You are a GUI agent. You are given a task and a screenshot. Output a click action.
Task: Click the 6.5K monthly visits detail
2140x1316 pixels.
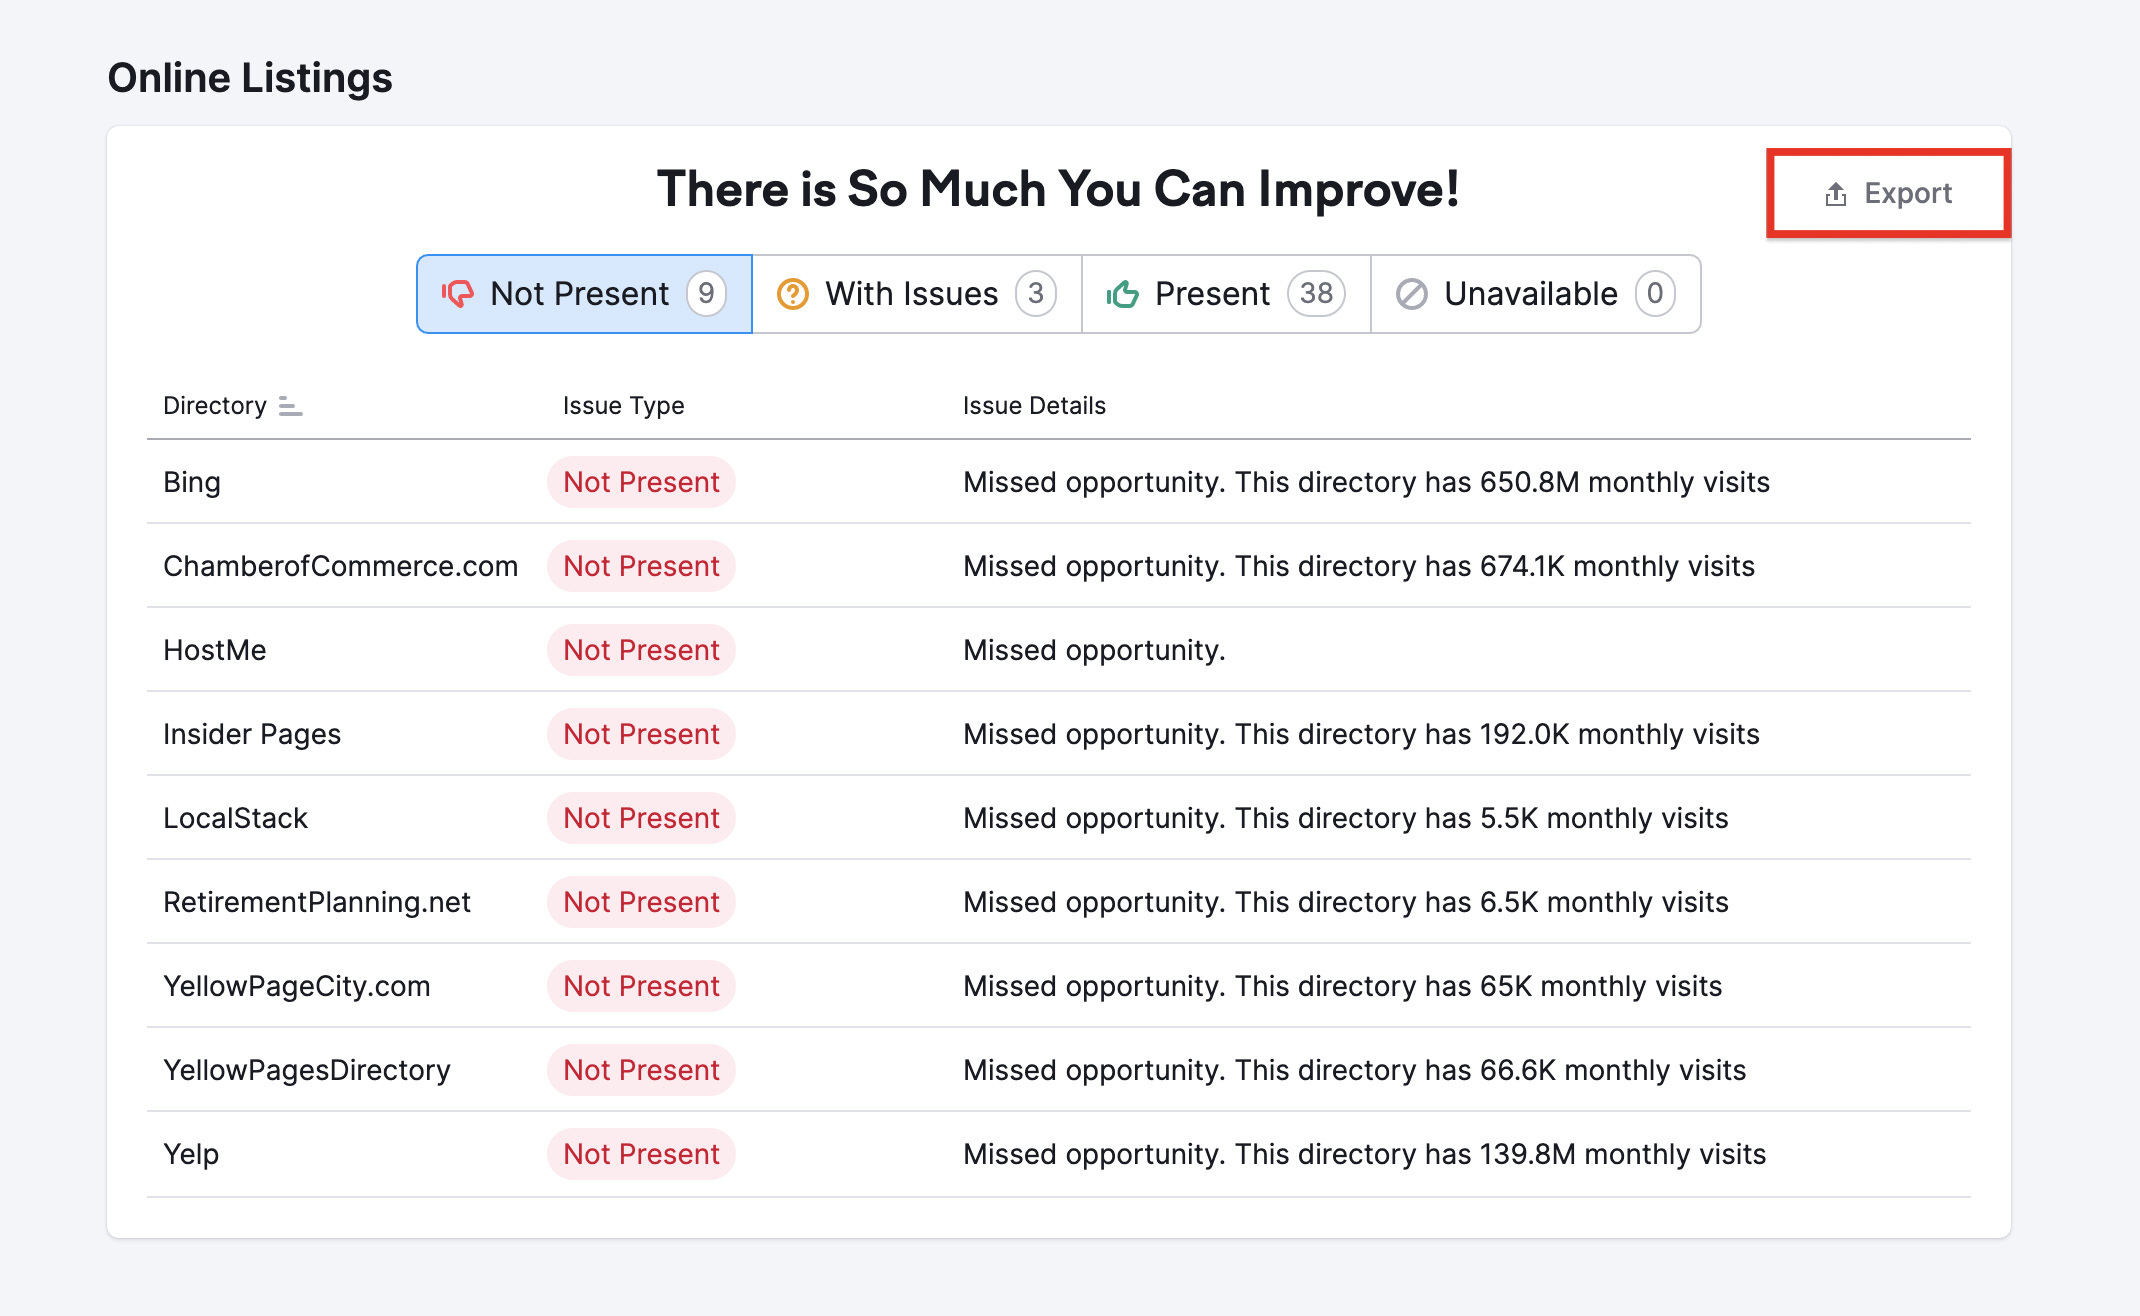tap(1346, 902)
